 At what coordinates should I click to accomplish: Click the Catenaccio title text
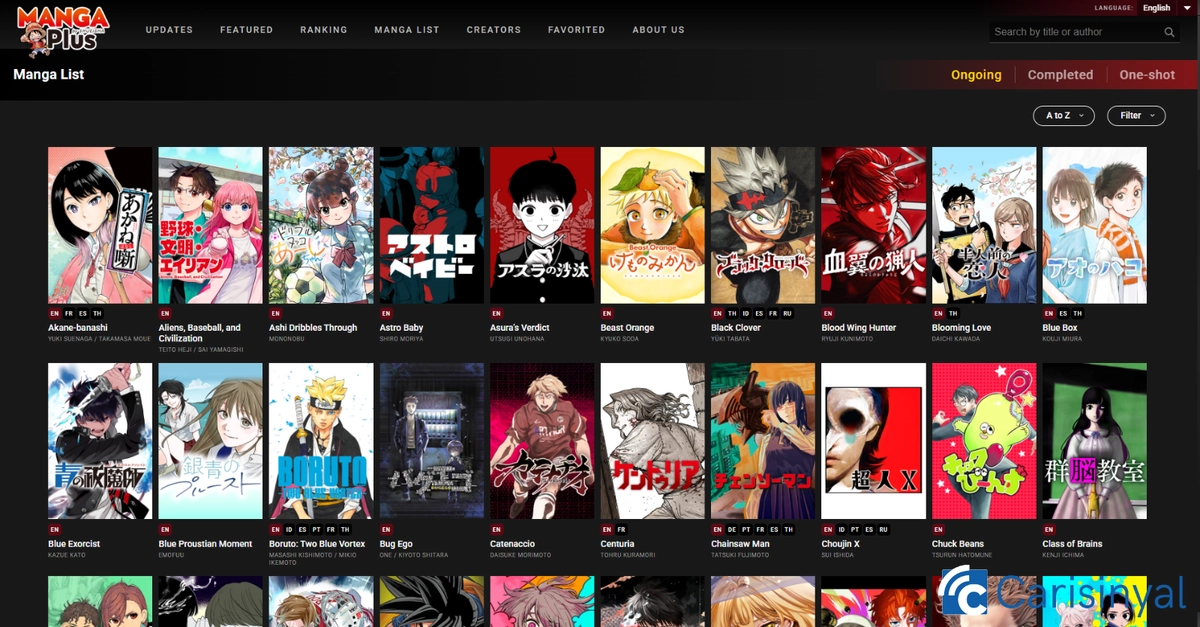[x=513, y=544]
